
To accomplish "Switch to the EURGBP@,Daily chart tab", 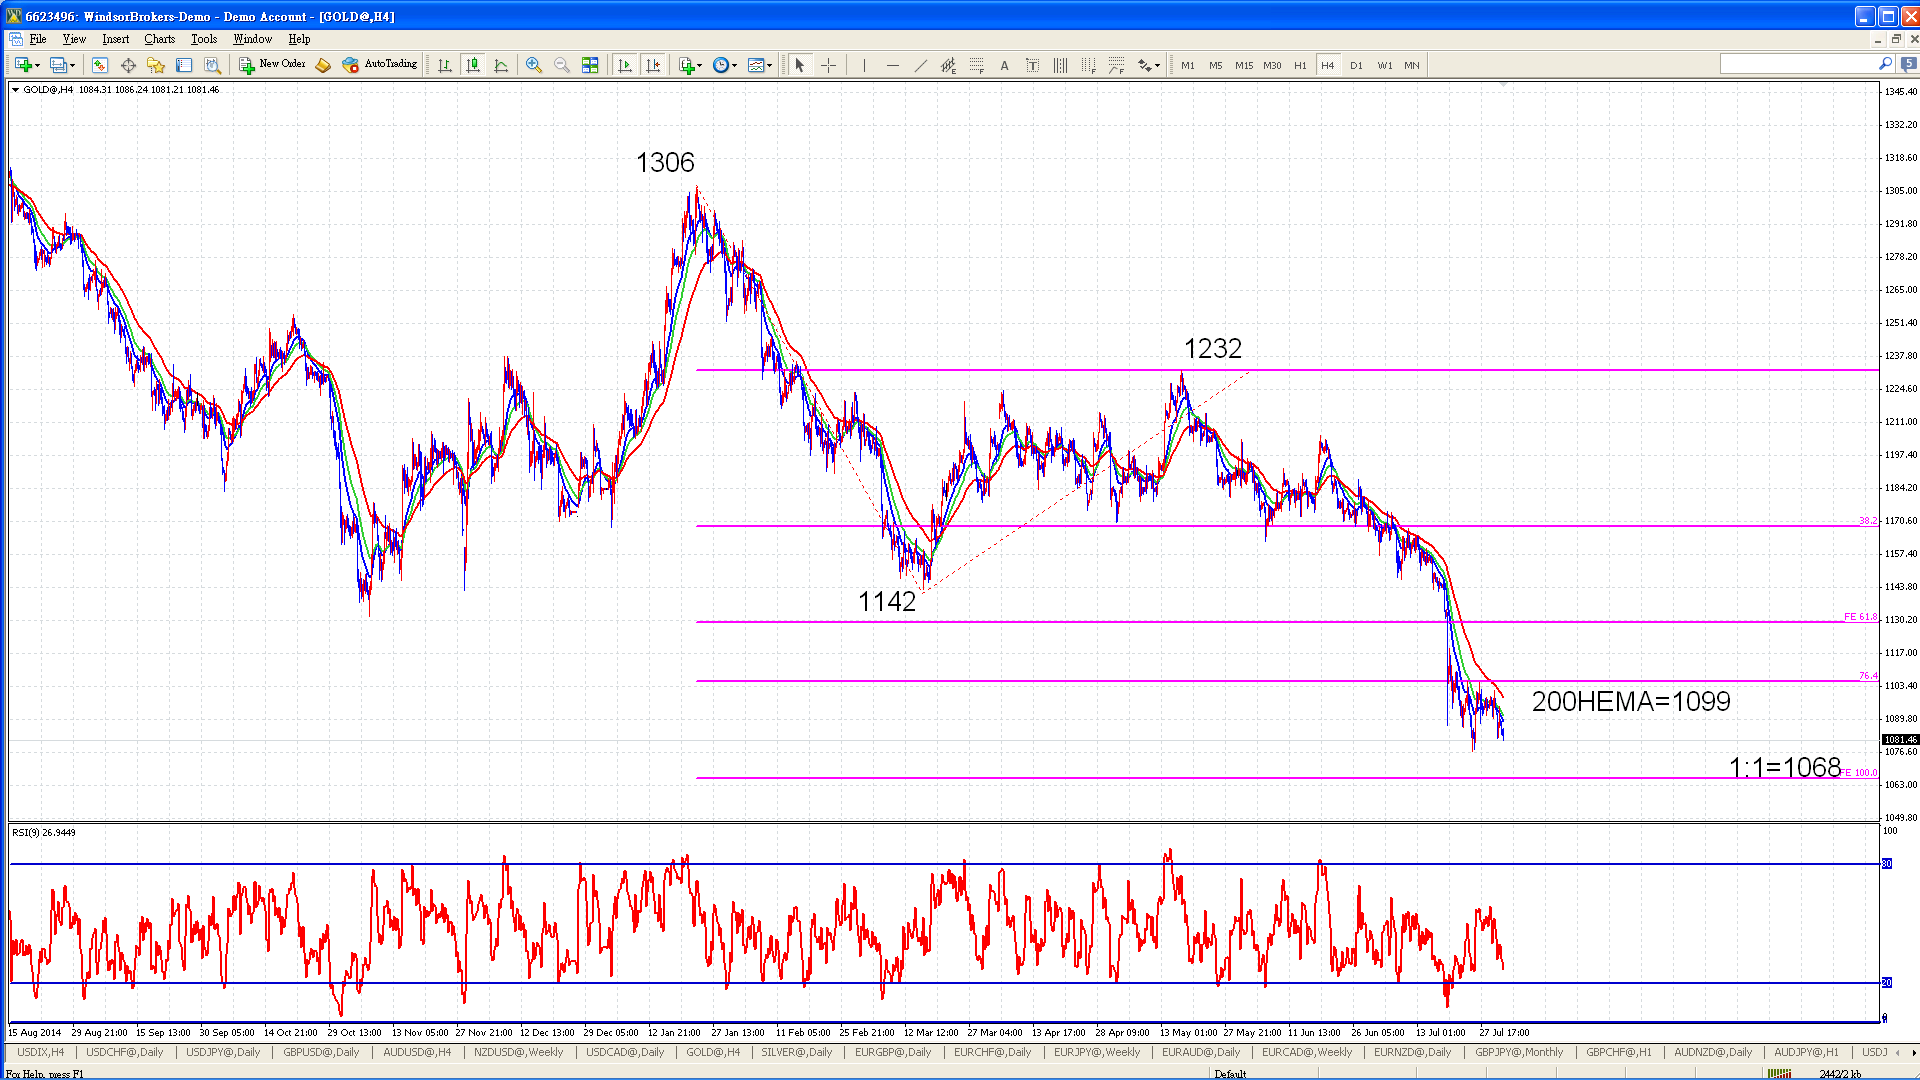I will coord(893,1052).
